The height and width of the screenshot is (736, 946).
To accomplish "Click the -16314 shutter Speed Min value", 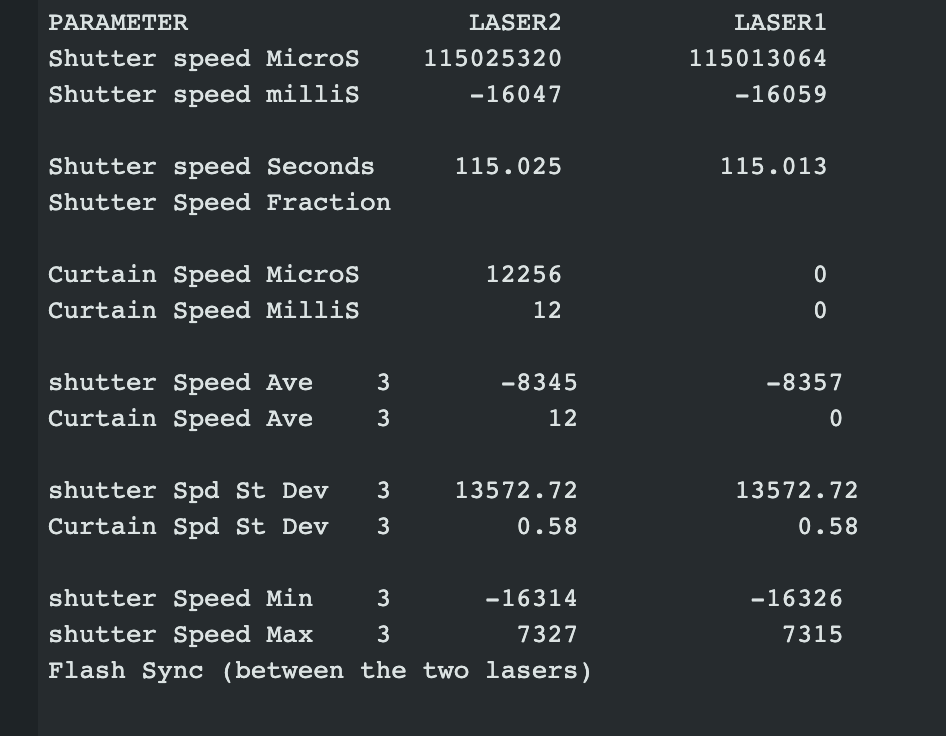I will point(531,598).
